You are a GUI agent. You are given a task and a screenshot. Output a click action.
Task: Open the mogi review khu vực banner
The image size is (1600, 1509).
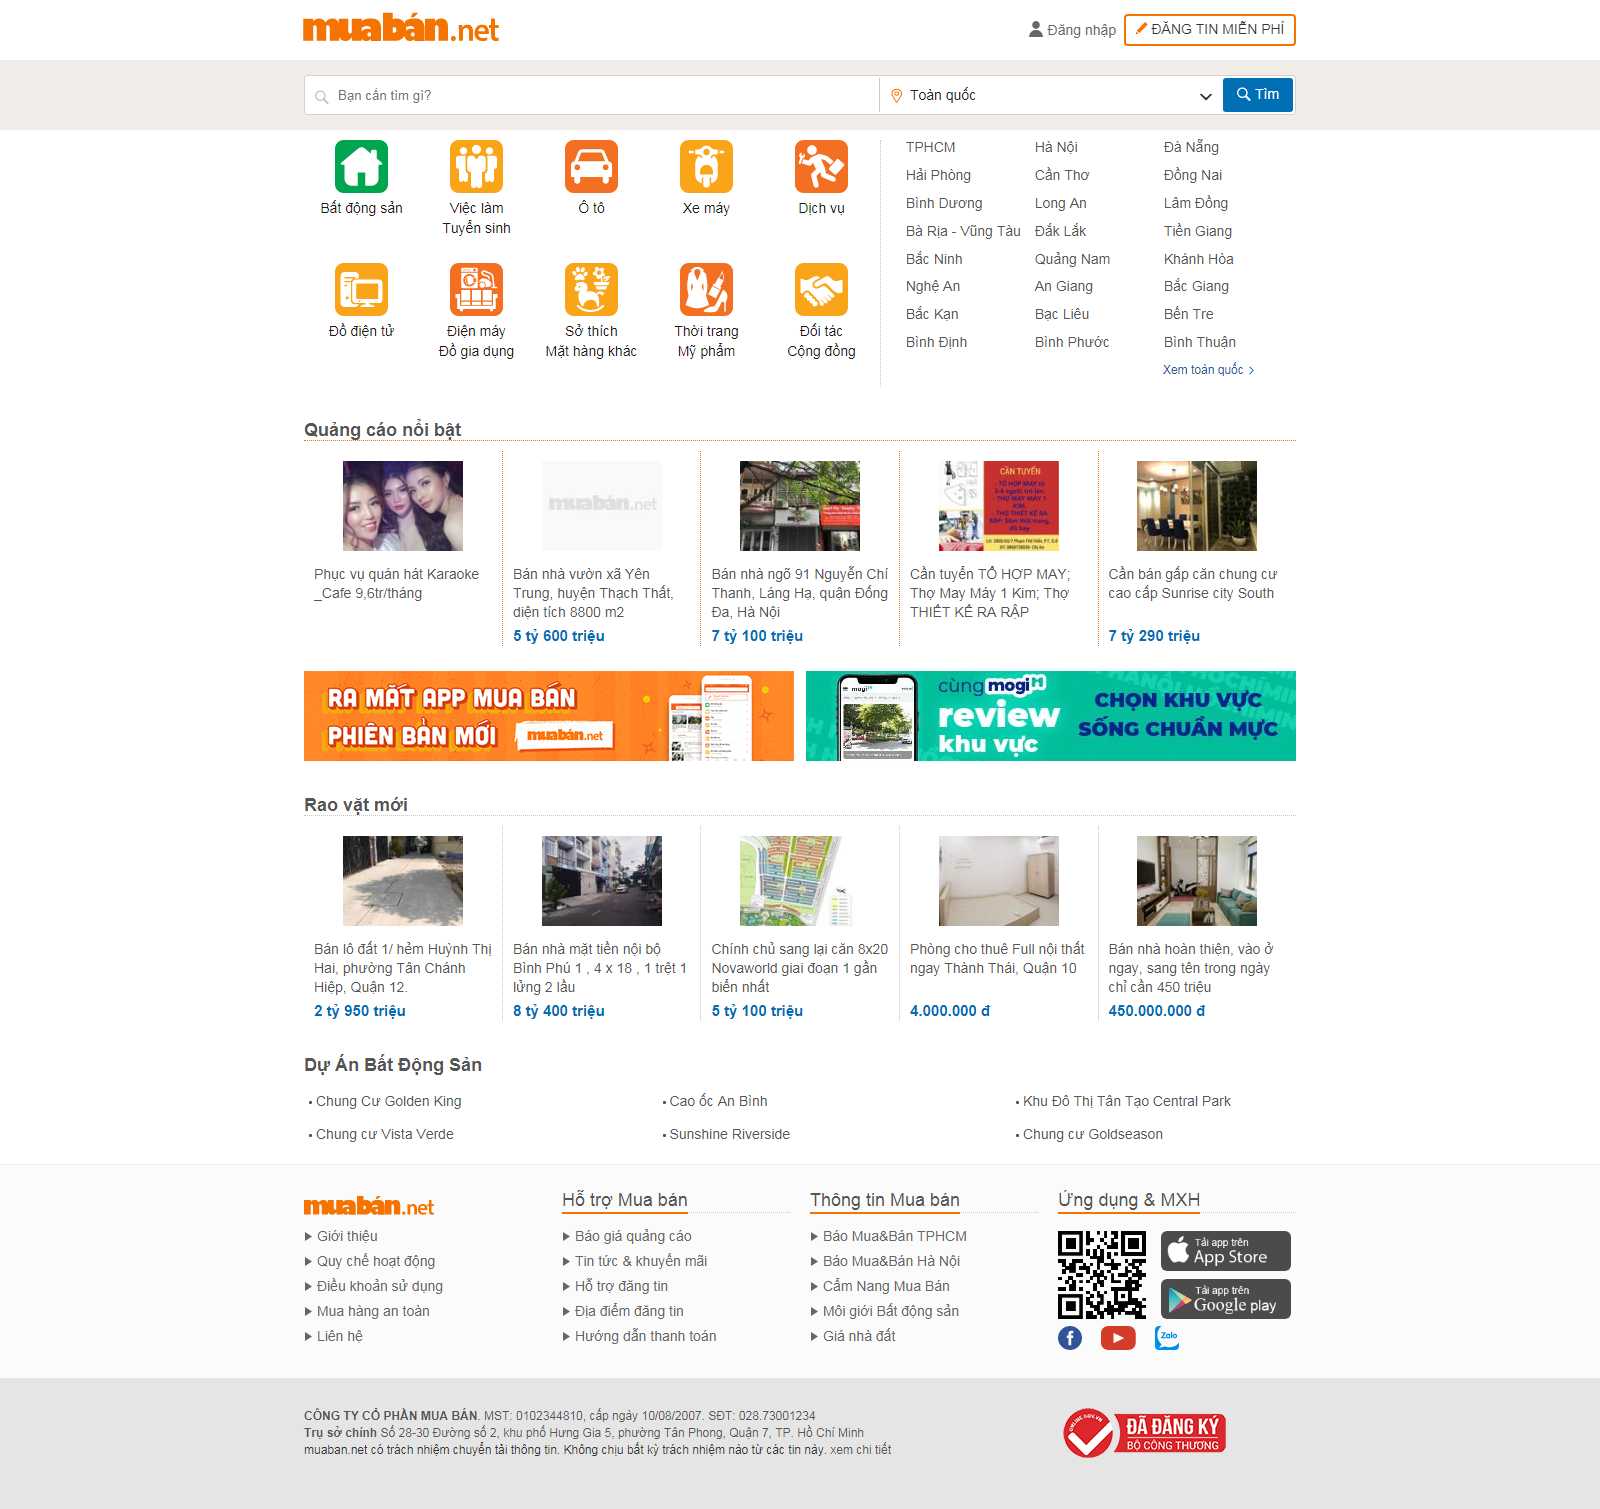click(x=1050, y=716)
